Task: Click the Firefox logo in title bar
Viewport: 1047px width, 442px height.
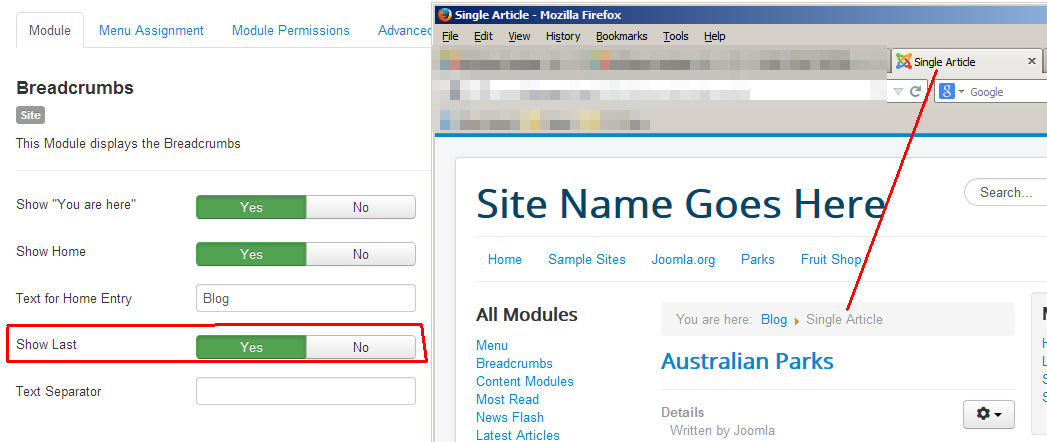Action: [444, 15]
